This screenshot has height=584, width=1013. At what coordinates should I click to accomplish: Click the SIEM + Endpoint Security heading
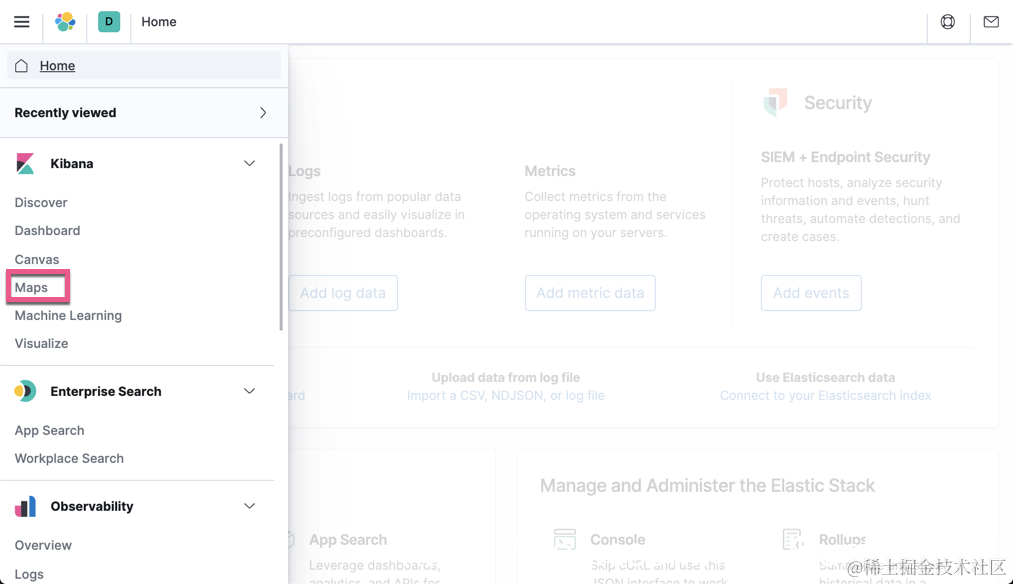point(845,157)
